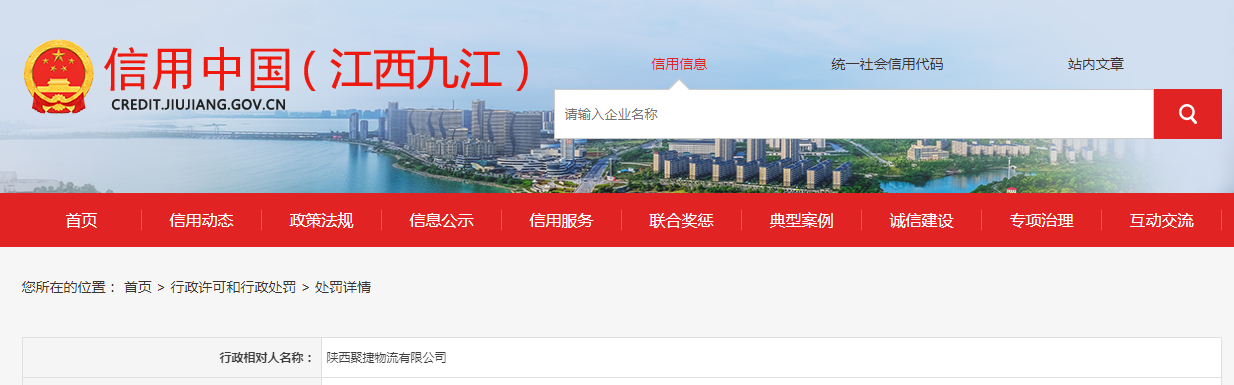
Task: Focus the enterprise name search field
Action: pyautogui.click(x=854, y=114)
